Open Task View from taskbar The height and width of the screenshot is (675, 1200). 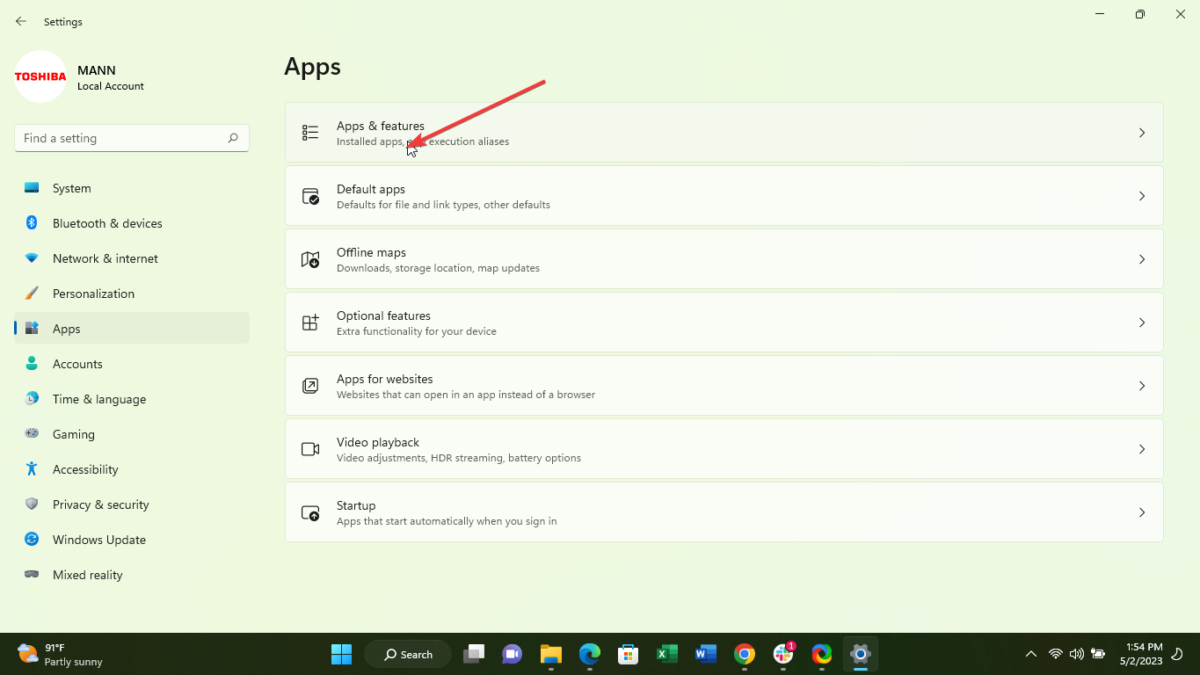[x=474, y=654]
